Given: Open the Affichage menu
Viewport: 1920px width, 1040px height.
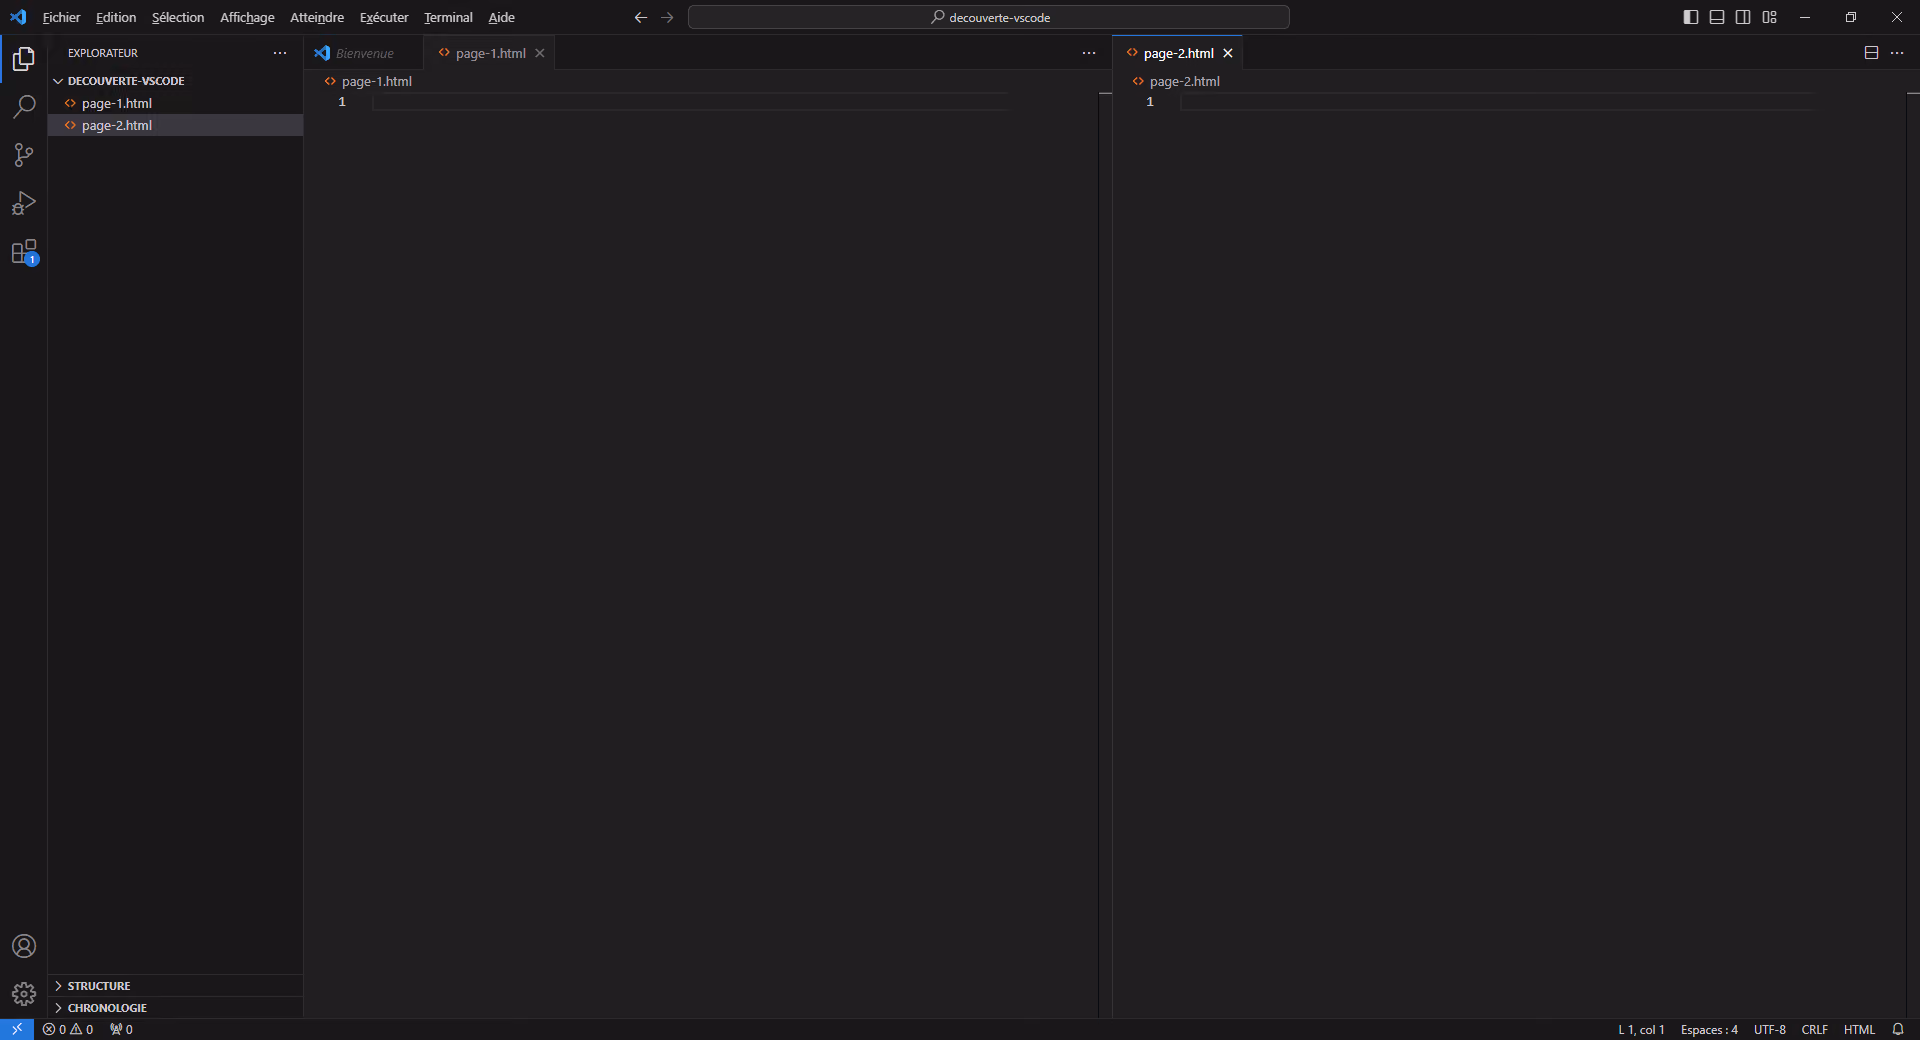Looking at the screenshot, I should pyautogui.click(x=247, y=17).
